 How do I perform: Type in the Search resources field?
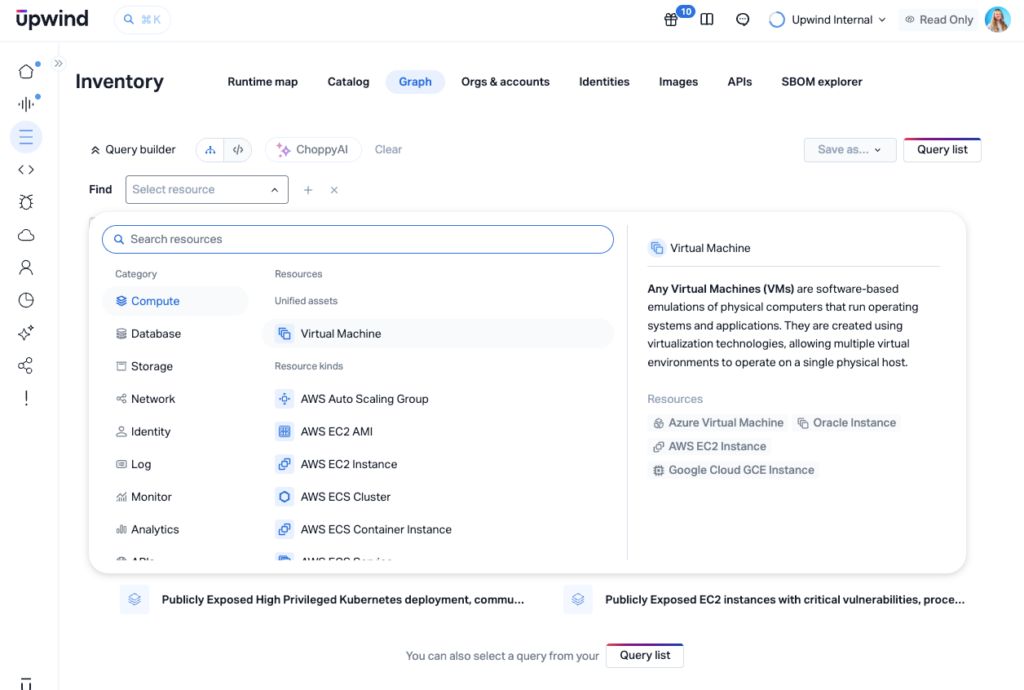(357, 239)
